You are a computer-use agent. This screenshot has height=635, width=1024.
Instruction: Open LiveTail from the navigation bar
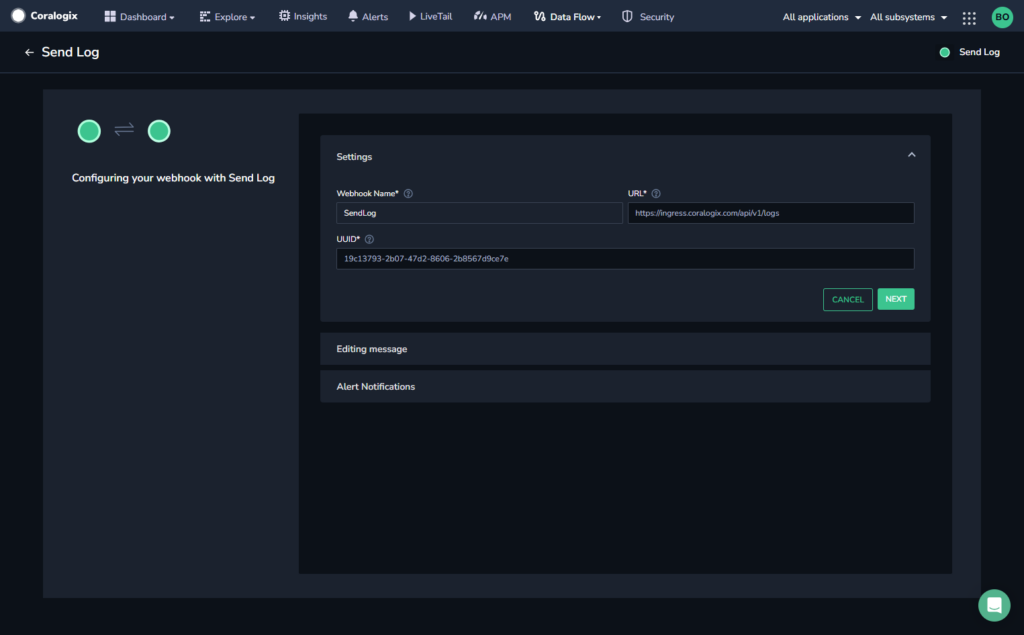pyautogui.click(x=430, y=16)
